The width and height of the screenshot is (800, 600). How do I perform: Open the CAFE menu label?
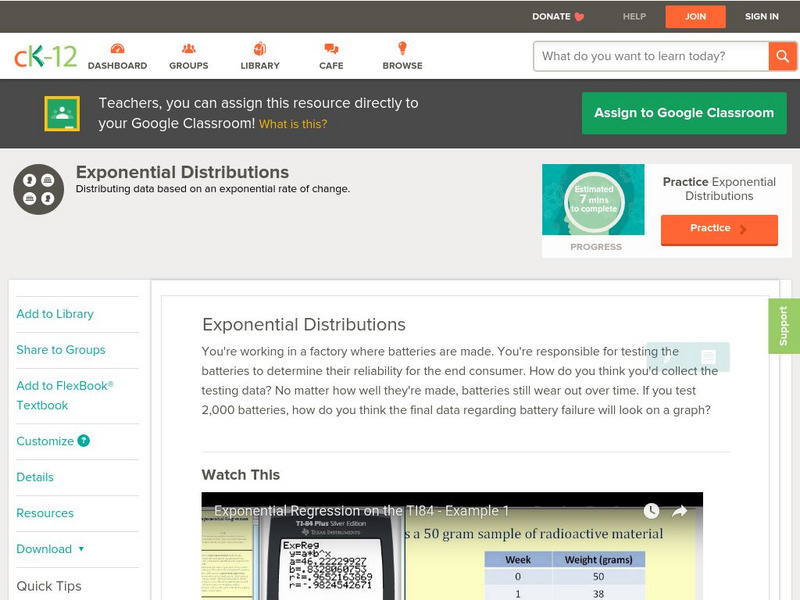coord(331,66)
